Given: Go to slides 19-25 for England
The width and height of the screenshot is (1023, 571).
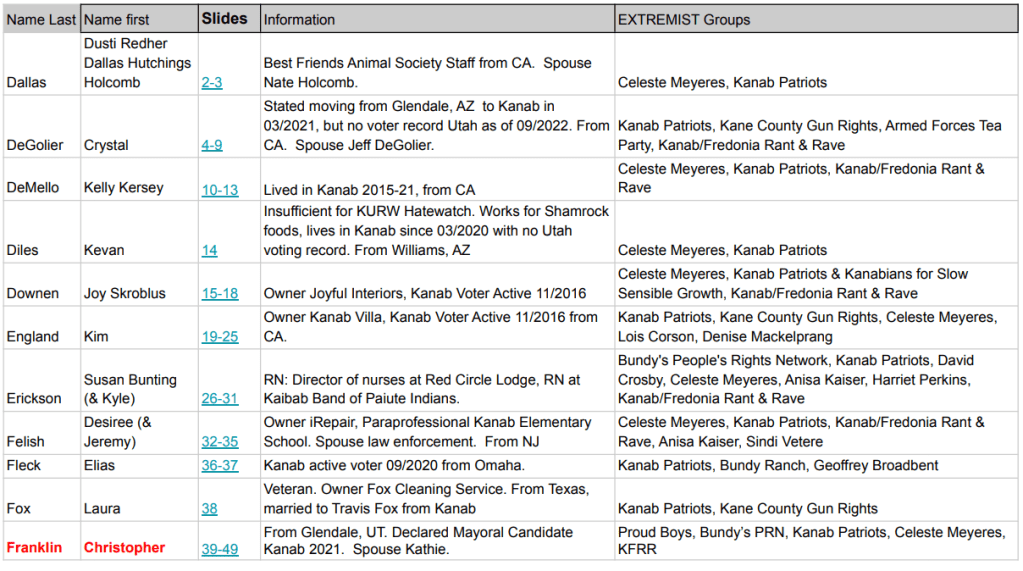Looking at the screenshot, I should [220, 337].
